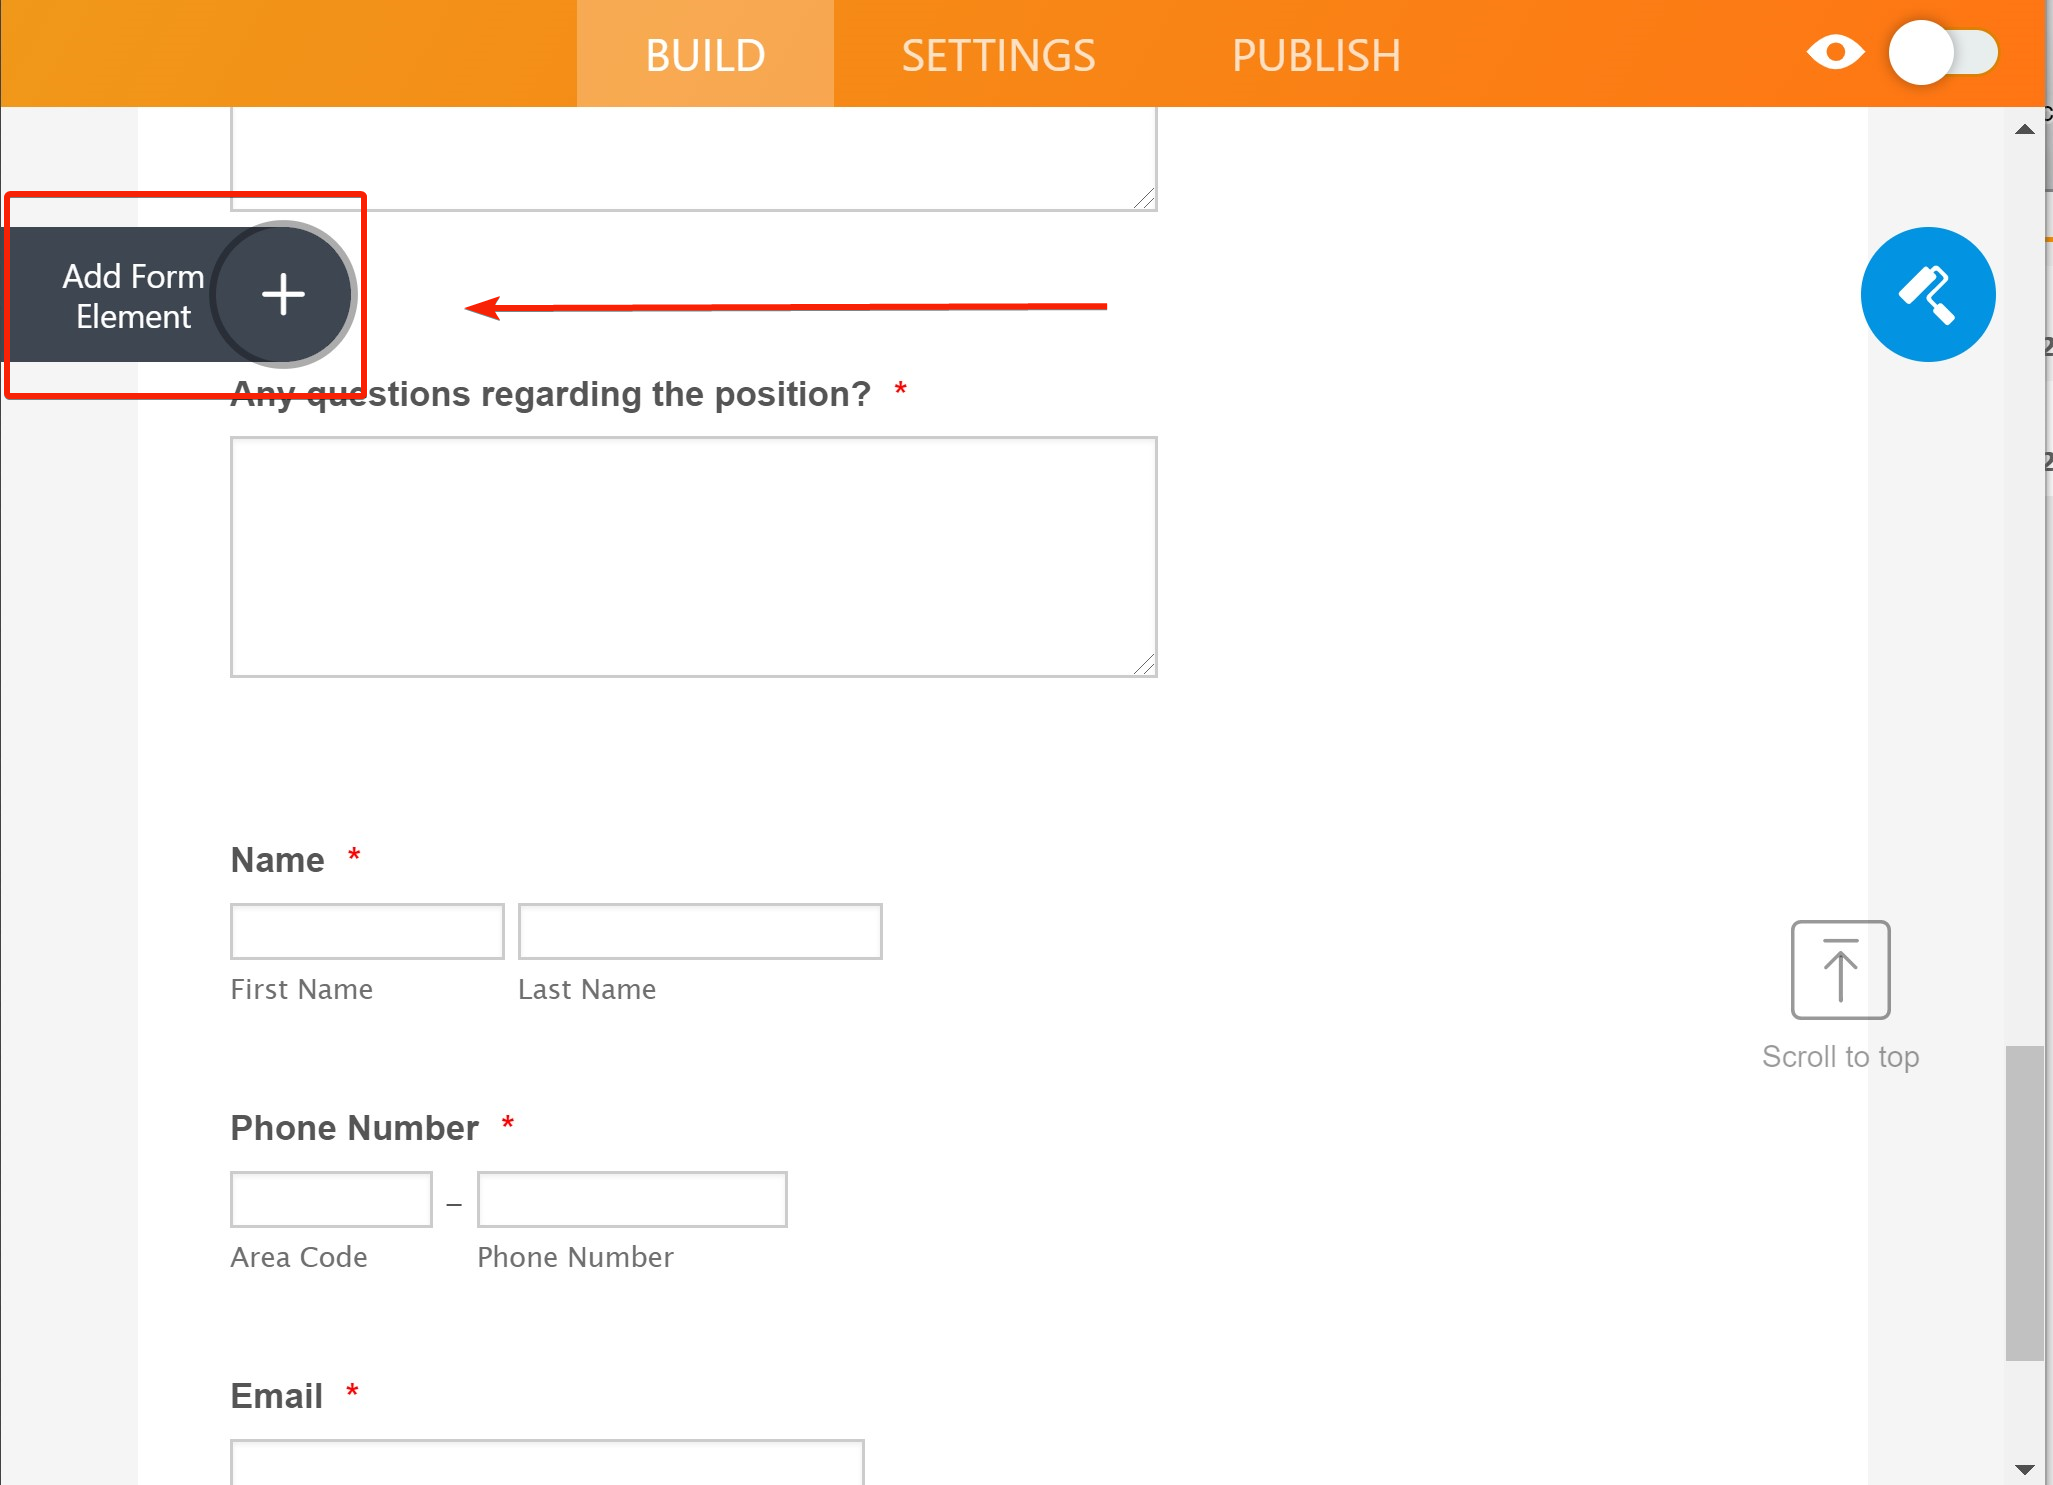Click the scrollbar down arrow

tap(2025, 1469)
